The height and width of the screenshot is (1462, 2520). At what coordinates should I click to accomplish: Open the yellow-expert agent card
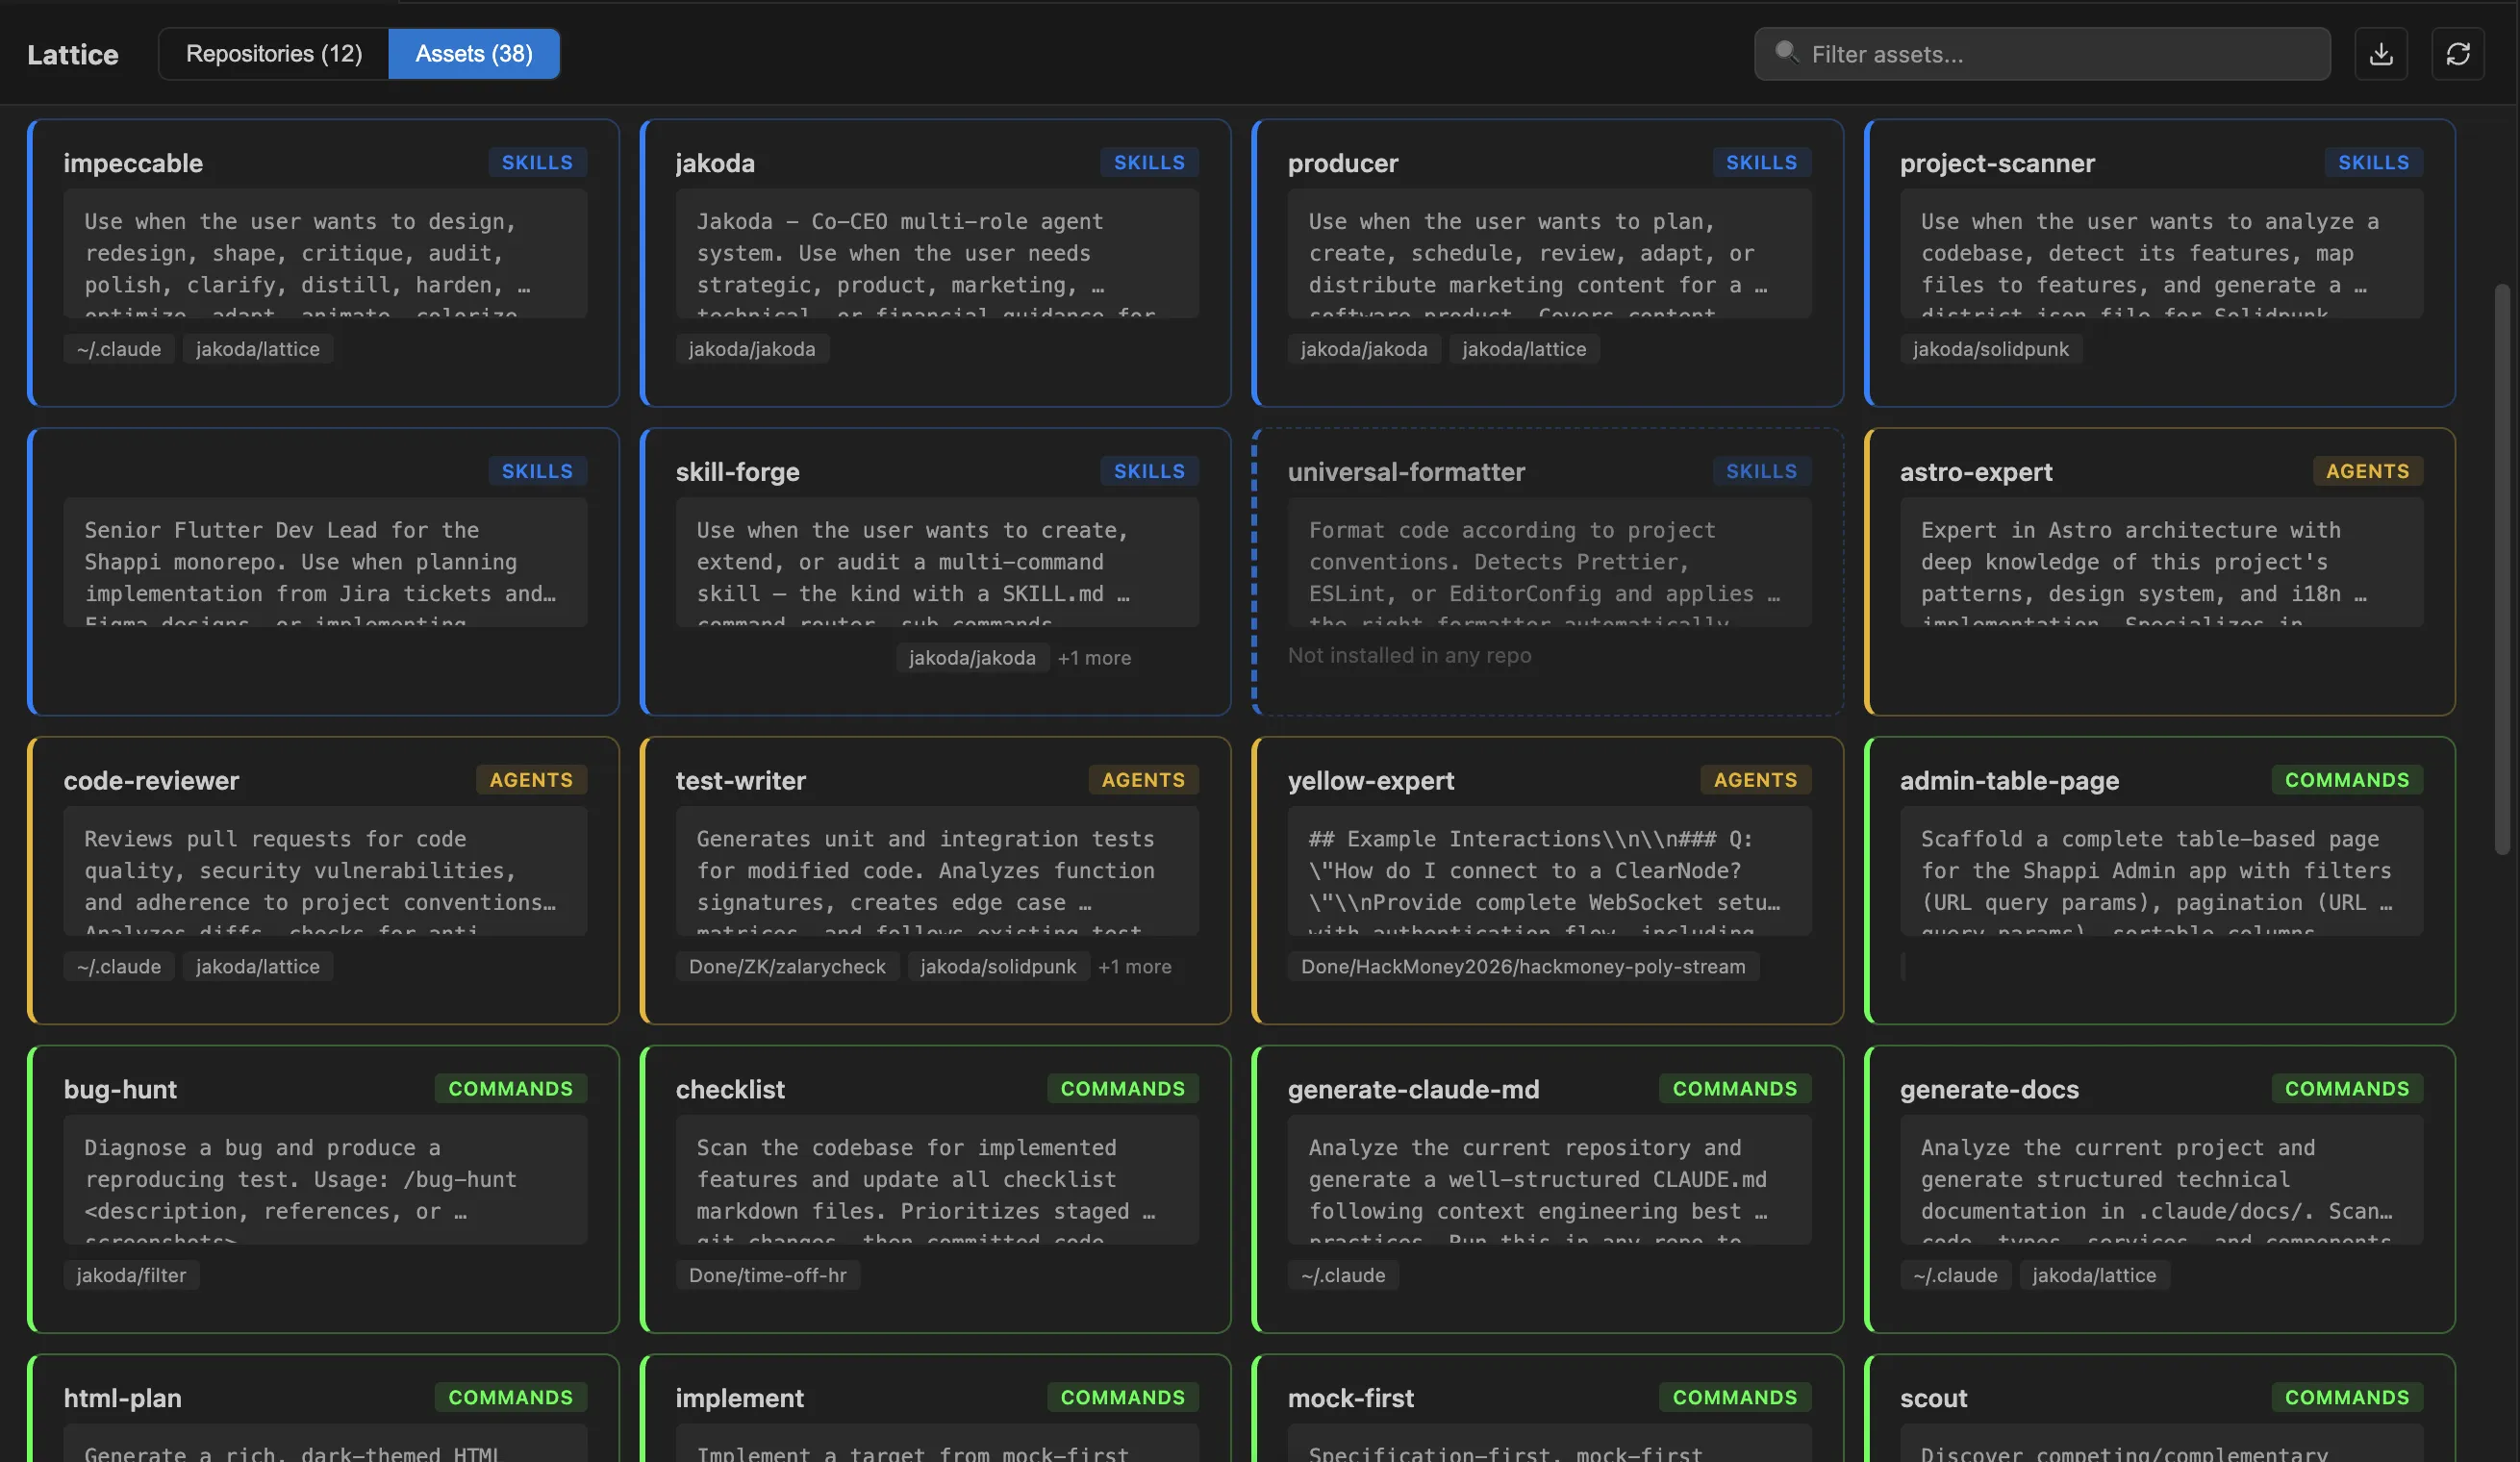[x=1547, y=881]
